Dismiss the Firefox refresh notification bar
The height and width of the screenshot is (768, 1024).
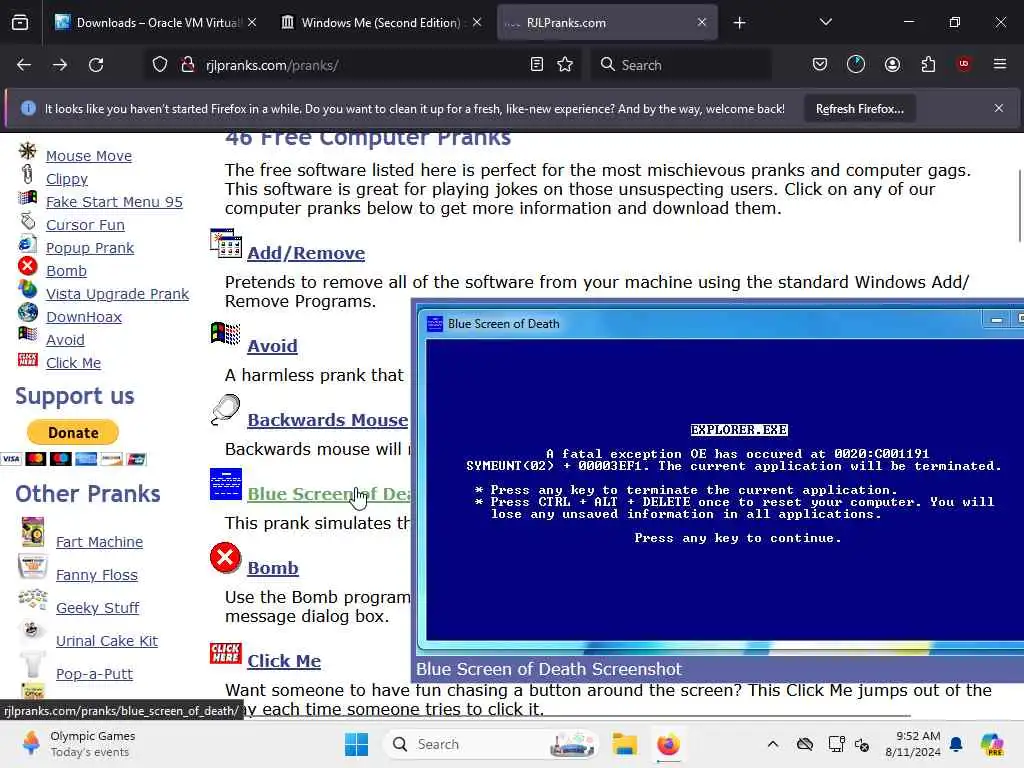tap(999, 108)
